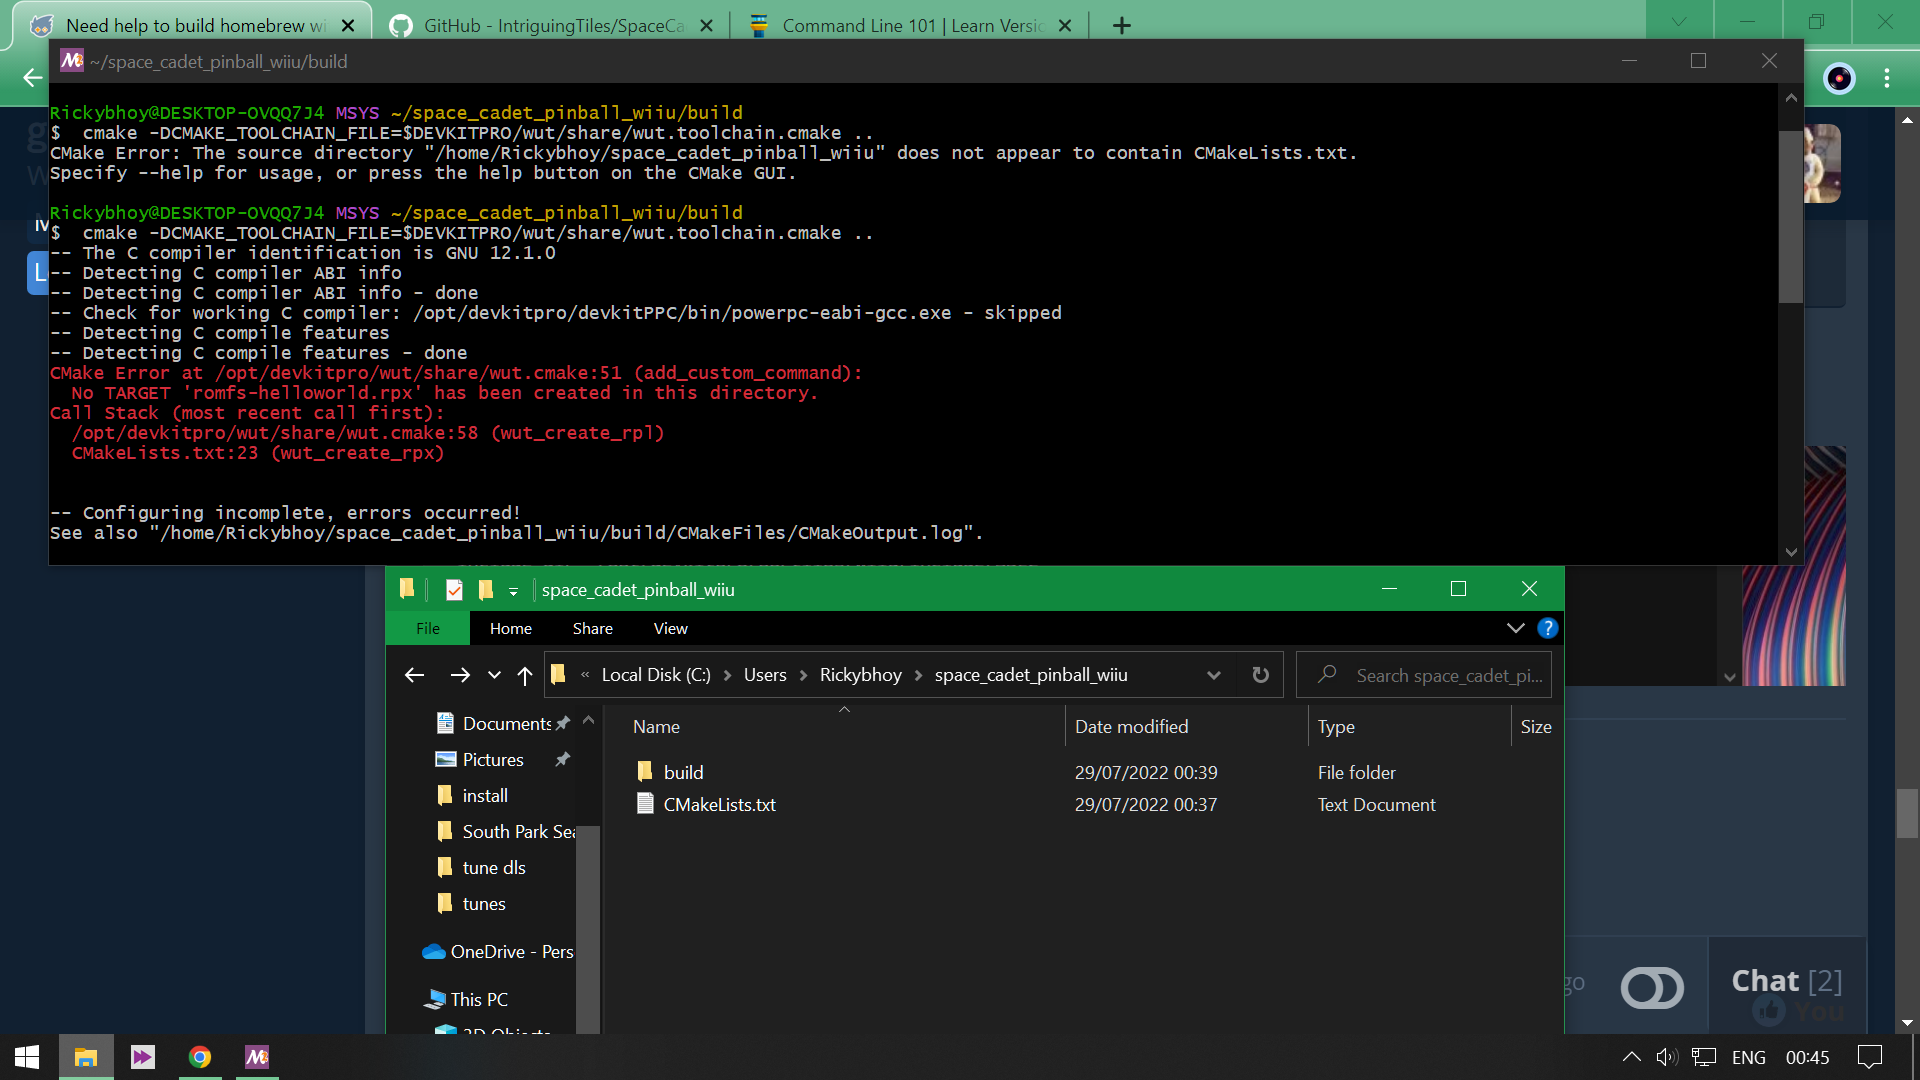
Task: Open the address bar history dropdown
Action: [x=1214, y=675]
